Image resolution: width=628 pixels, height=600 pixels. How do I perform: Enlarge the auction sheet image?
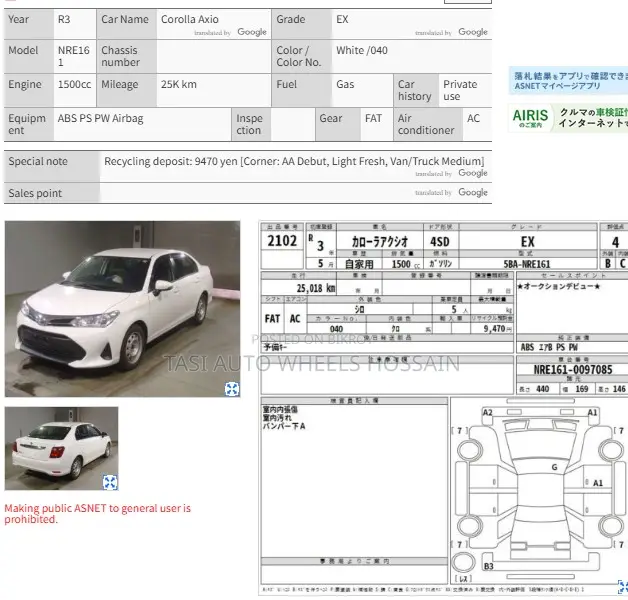pos(624,586)
